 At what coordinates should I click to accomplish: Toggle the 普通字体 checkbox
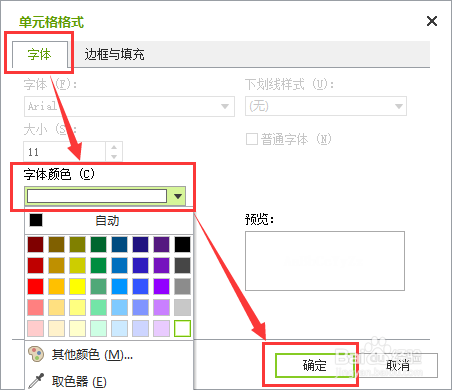(252, 139)
